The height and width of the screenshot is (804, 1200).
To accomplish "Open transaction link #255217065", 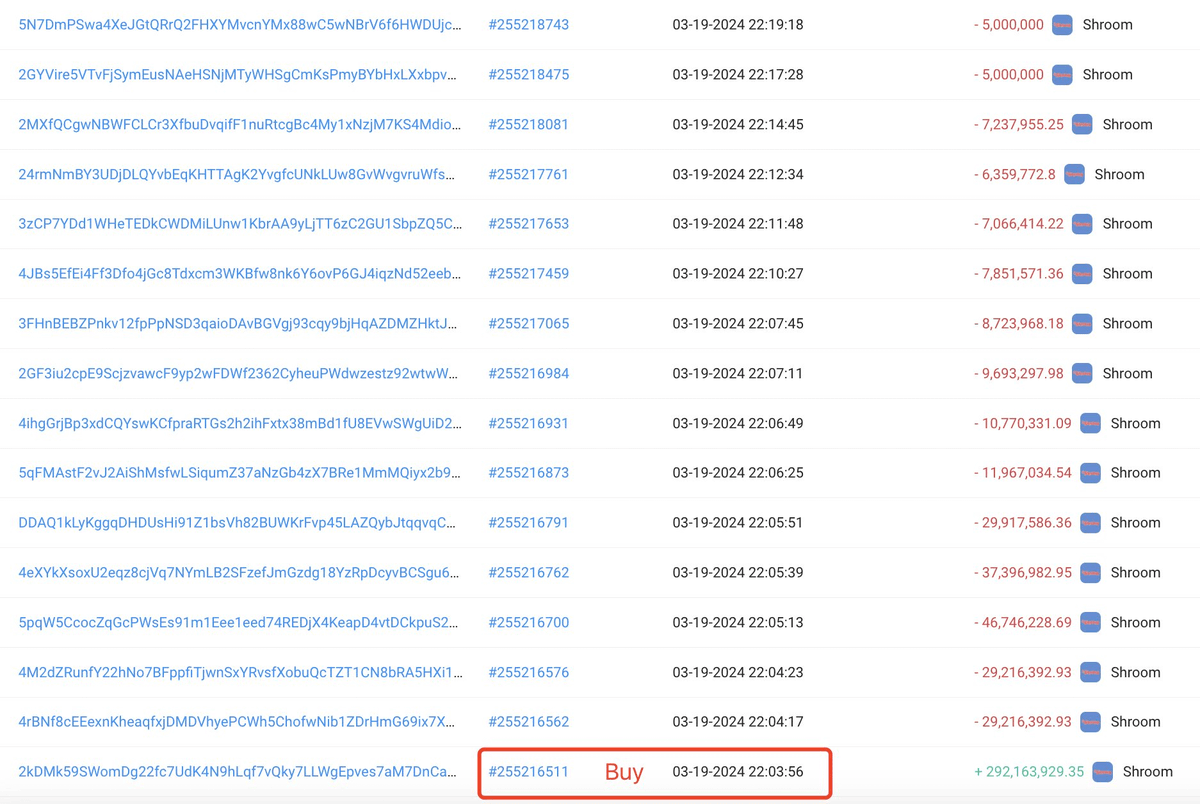I will (529, 323).
